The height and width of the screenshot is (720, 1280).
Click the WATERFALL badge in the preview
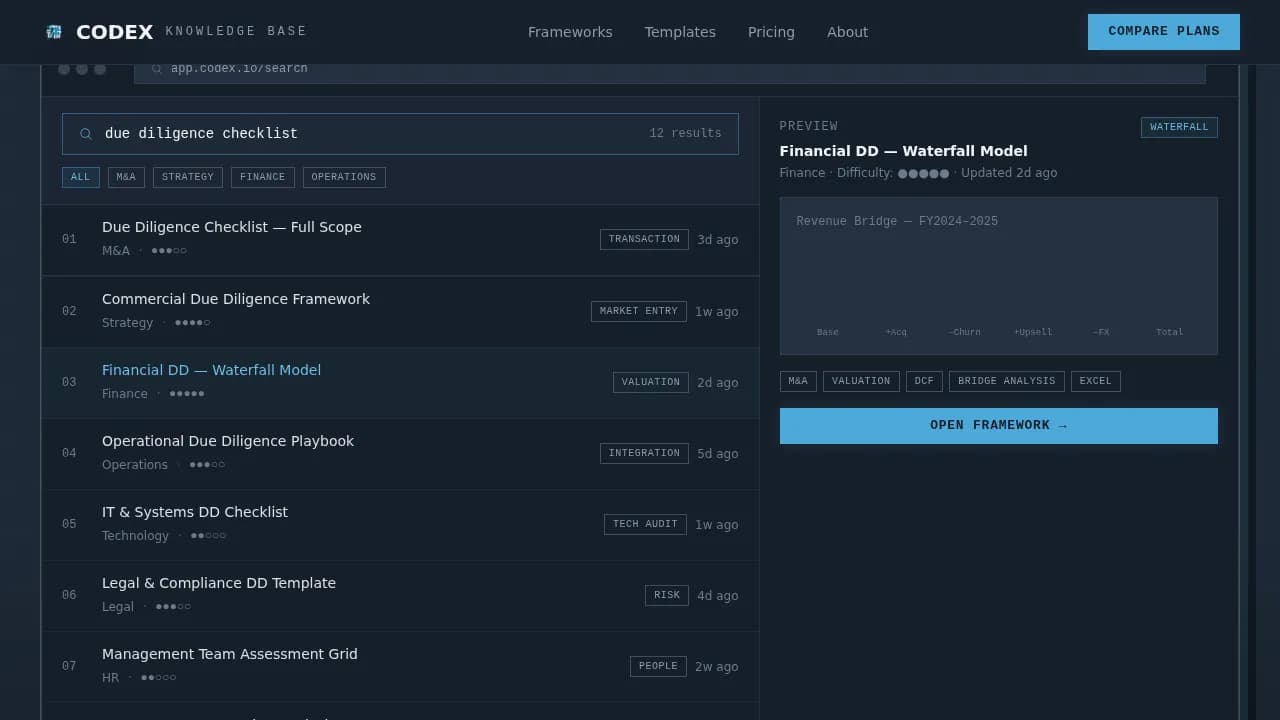pos(1179,128)
